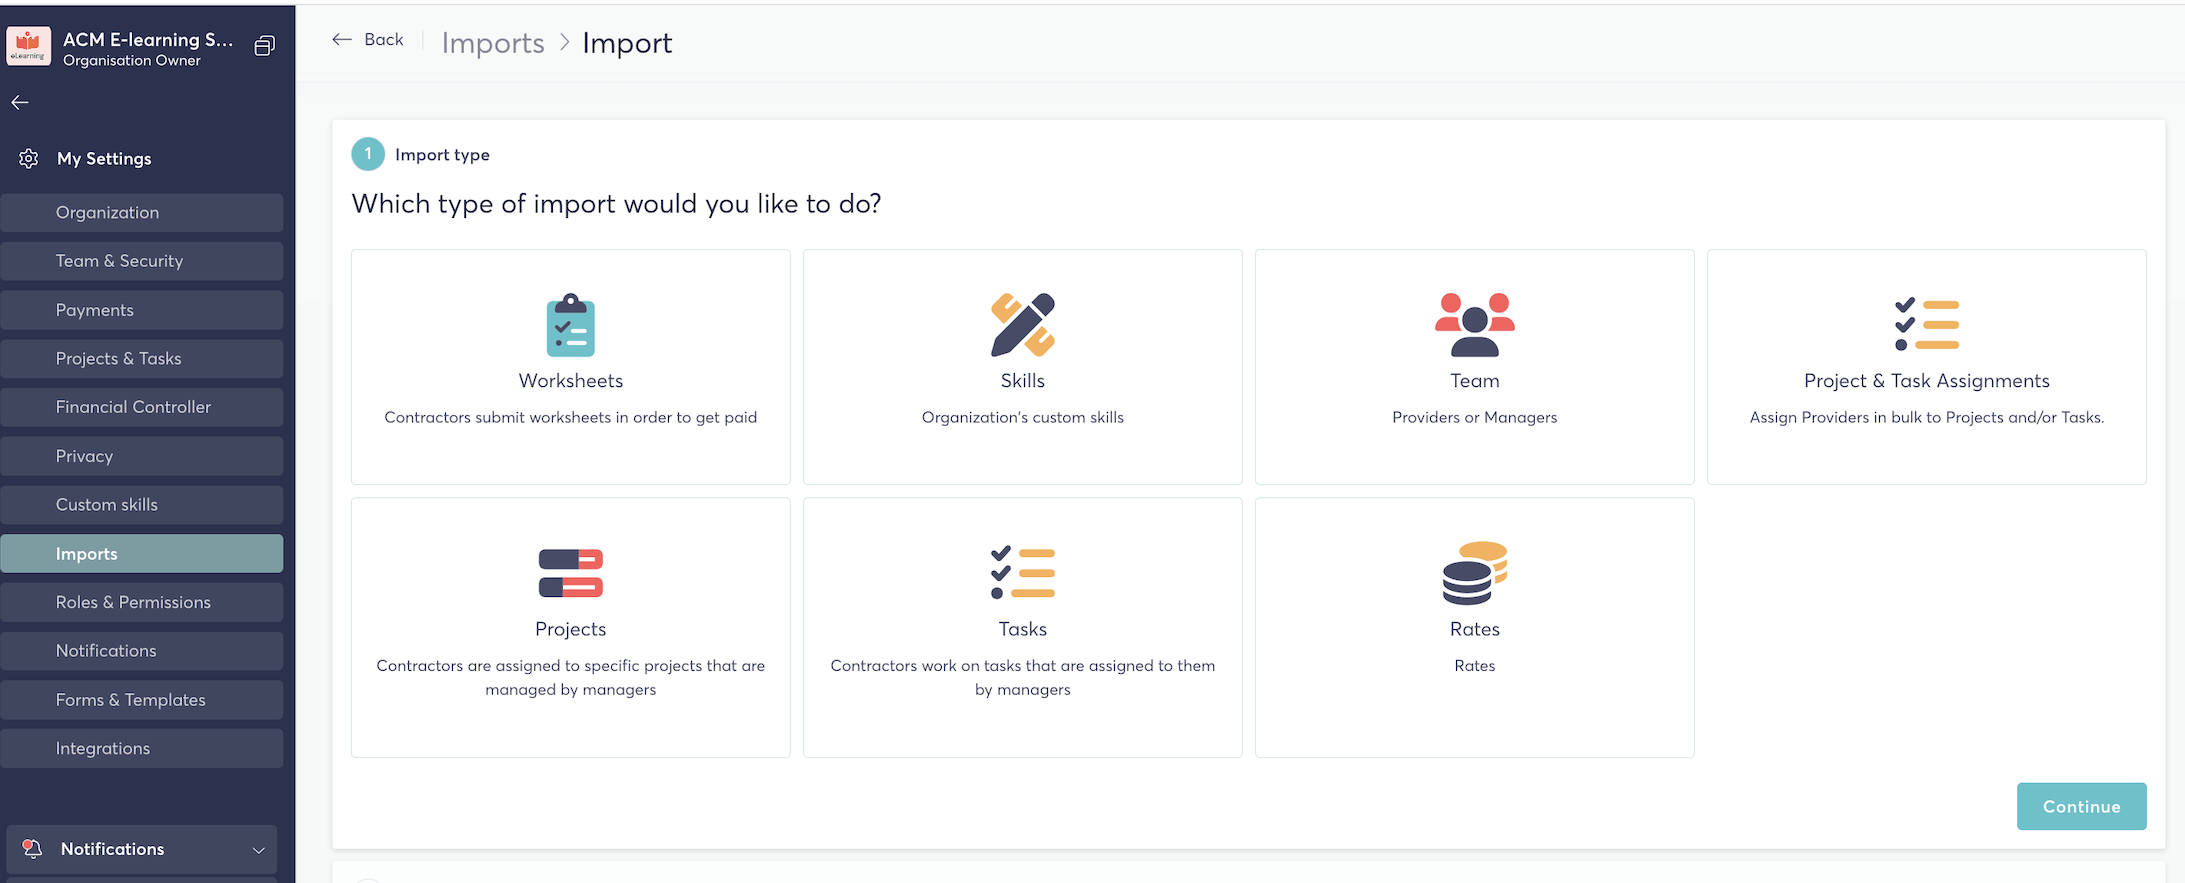Choose the Rates coin stack icon
Image resolution: width=2185 pixels, height=883 pixels.
1474,573
